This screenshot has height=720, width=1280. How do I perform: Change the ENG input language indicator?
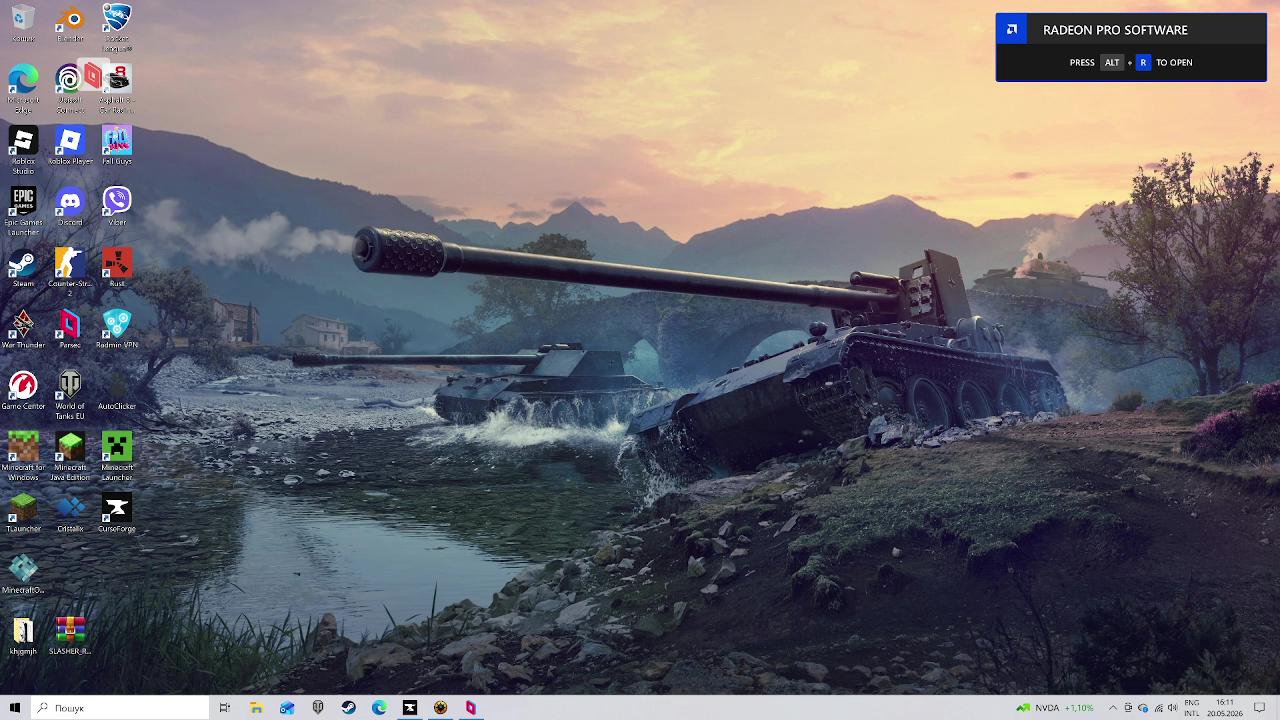pyautogui.click(x=1192, y=708)
